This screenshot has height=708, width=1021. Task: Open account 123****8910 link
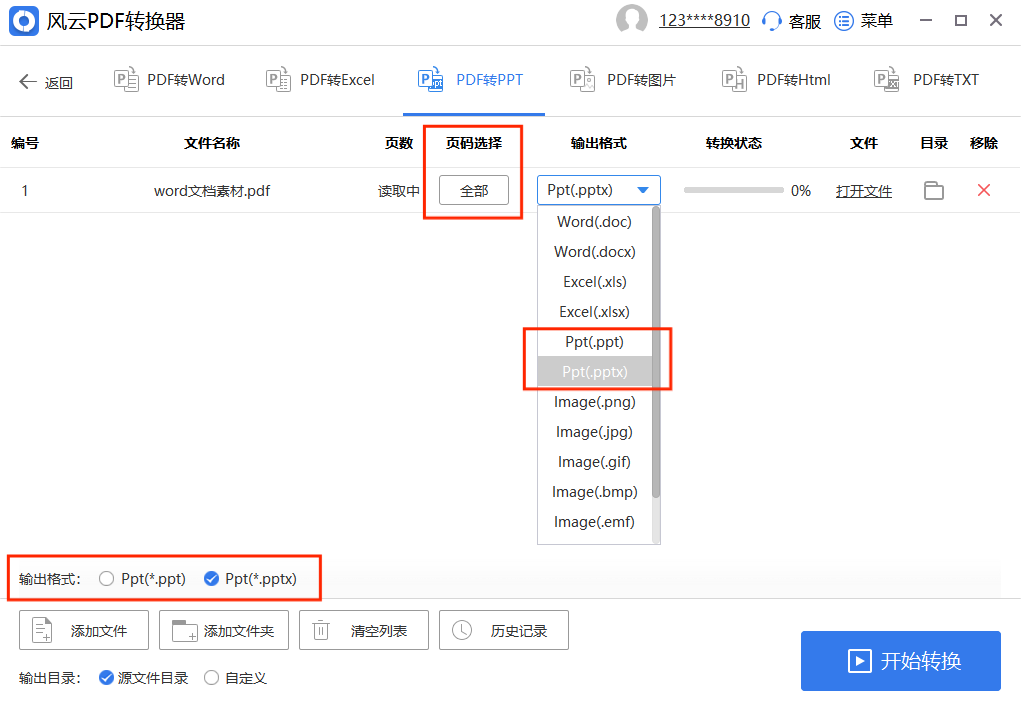705,21
